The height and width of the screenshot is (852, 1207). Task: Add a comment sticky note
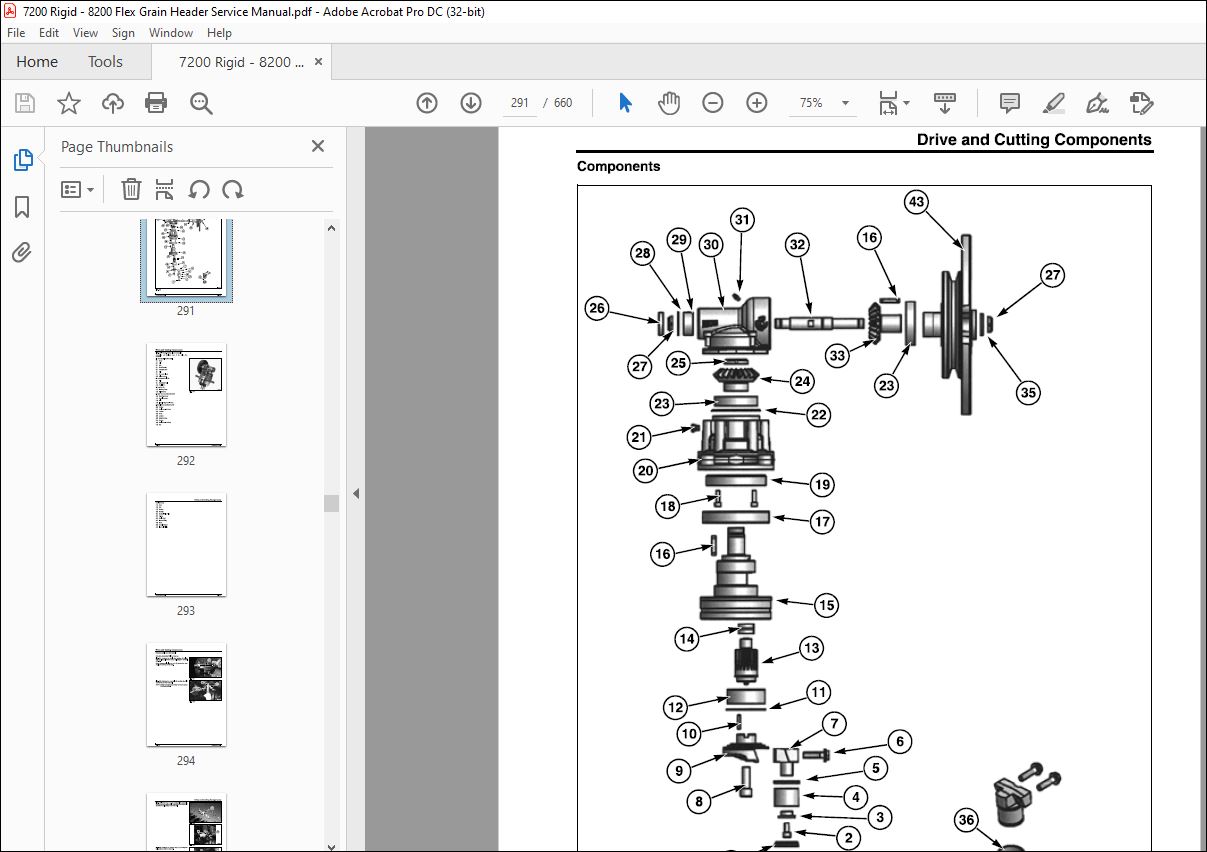(1010, 103)
